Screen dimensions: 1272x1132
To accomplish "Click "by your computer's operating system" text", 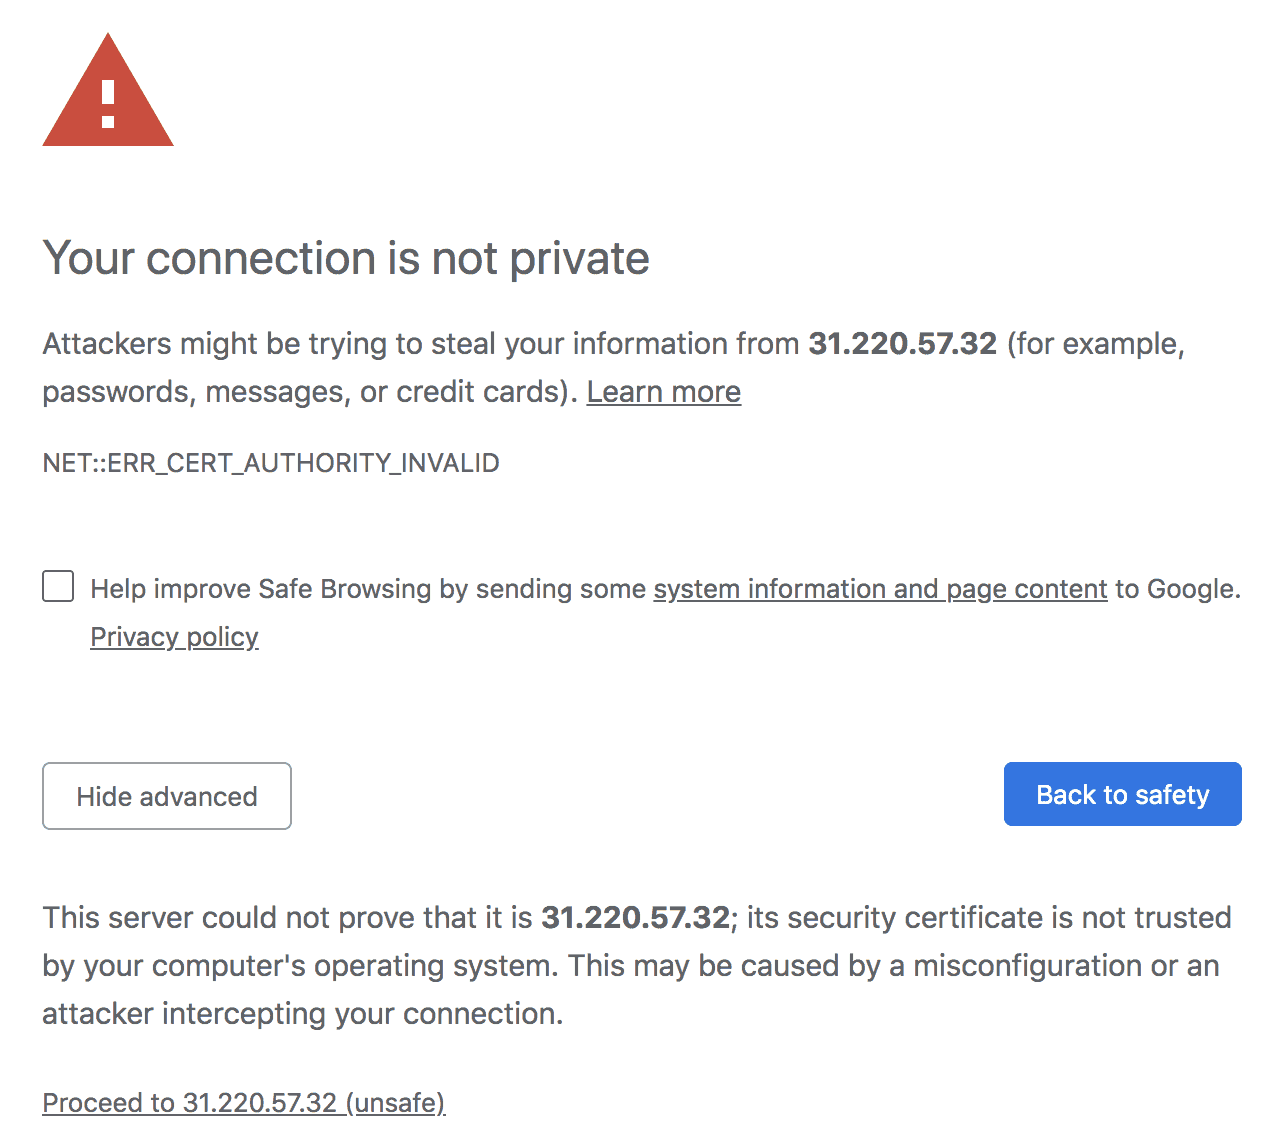I will [298, 966].
